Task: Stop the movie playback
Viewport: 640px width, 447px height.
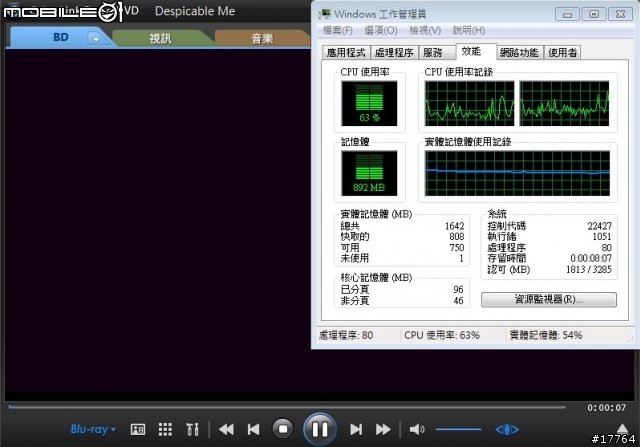Action: (282, 429)
